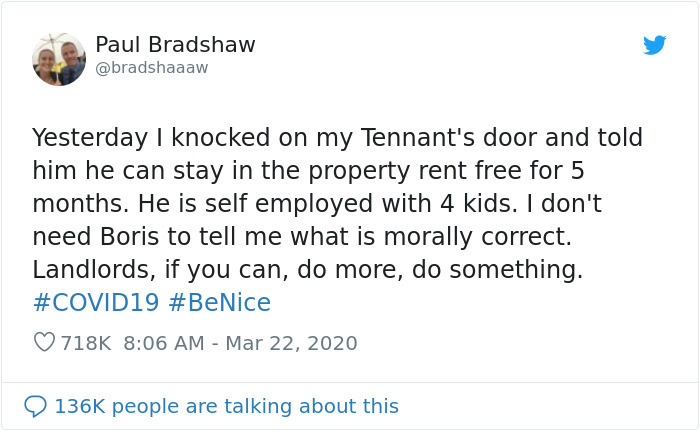Image resolution: width=700 pixels, height=431 pixels.
Task: Click the 718K likes count
Action: click(85, 343)
